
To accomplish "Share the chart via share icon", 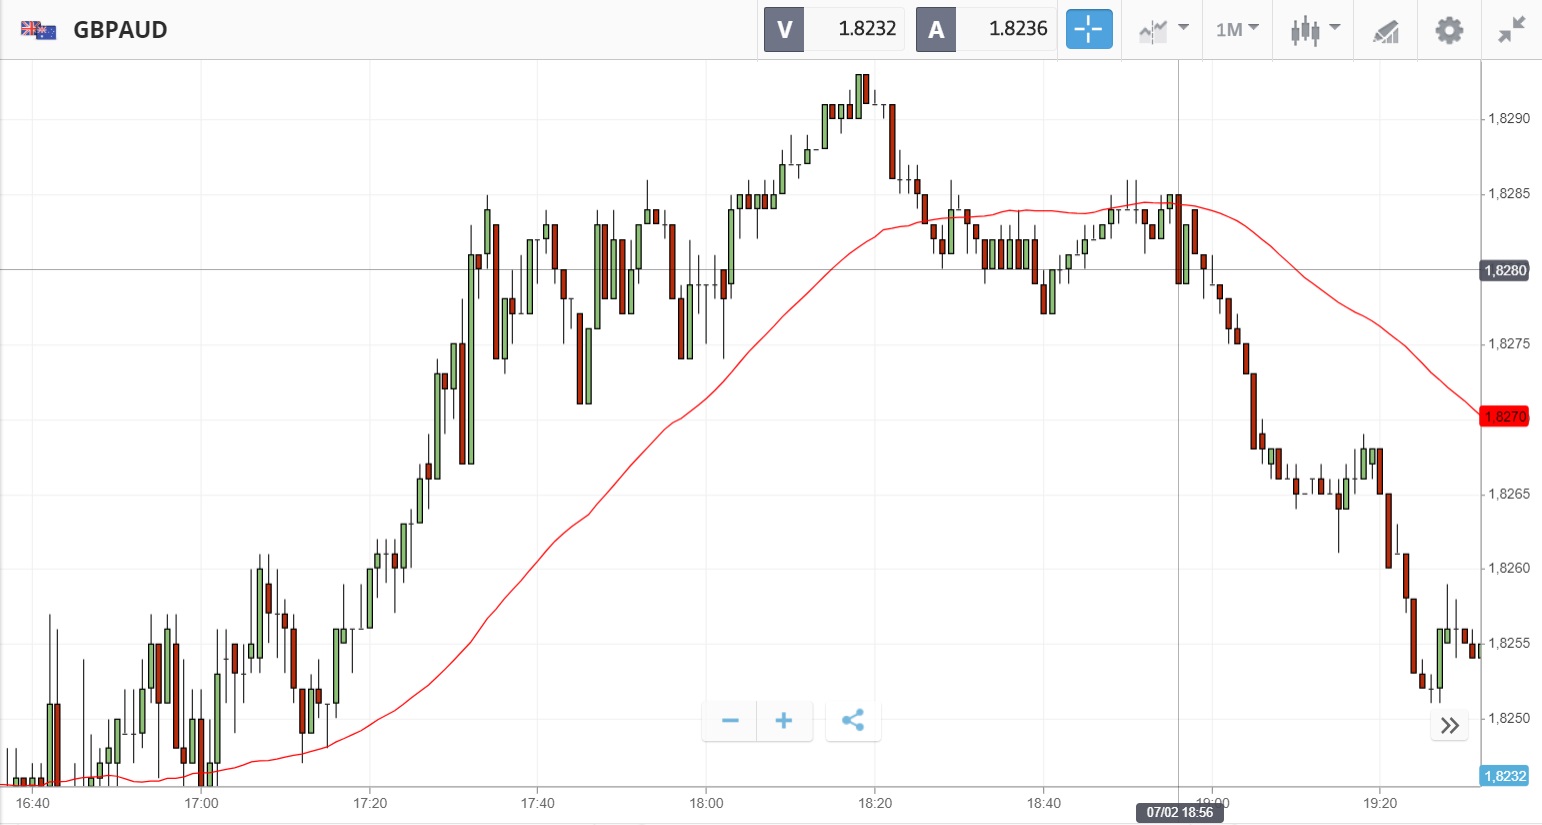I will [853, 721].
